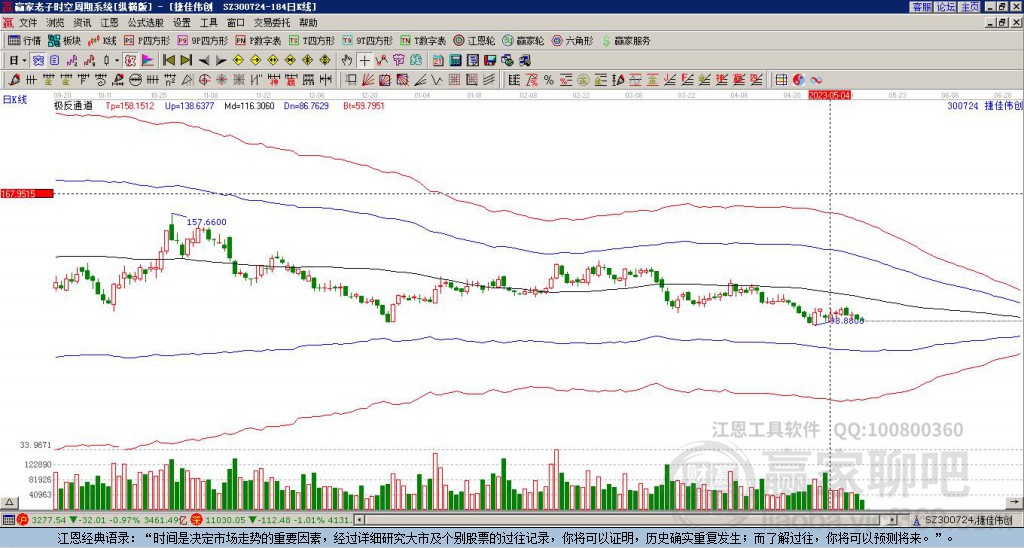This screenshot has height=548, width=1024.
Task: Open the 浏览 menu
Action: 55,23
